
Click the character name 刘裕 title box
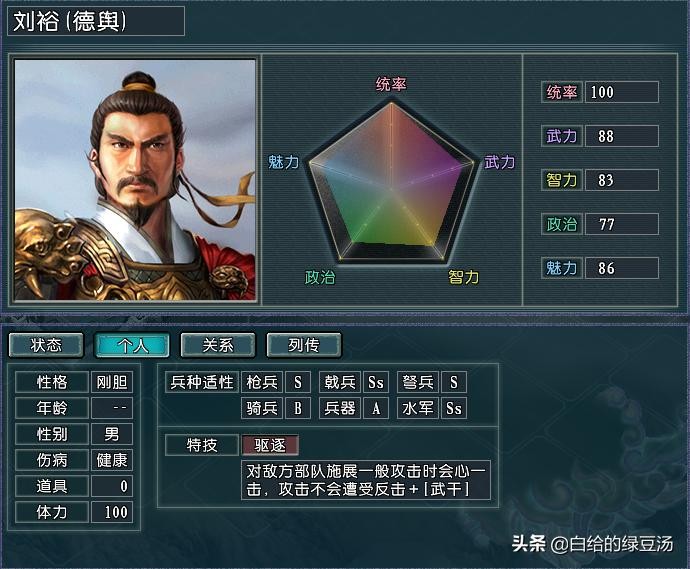[96, 21]
